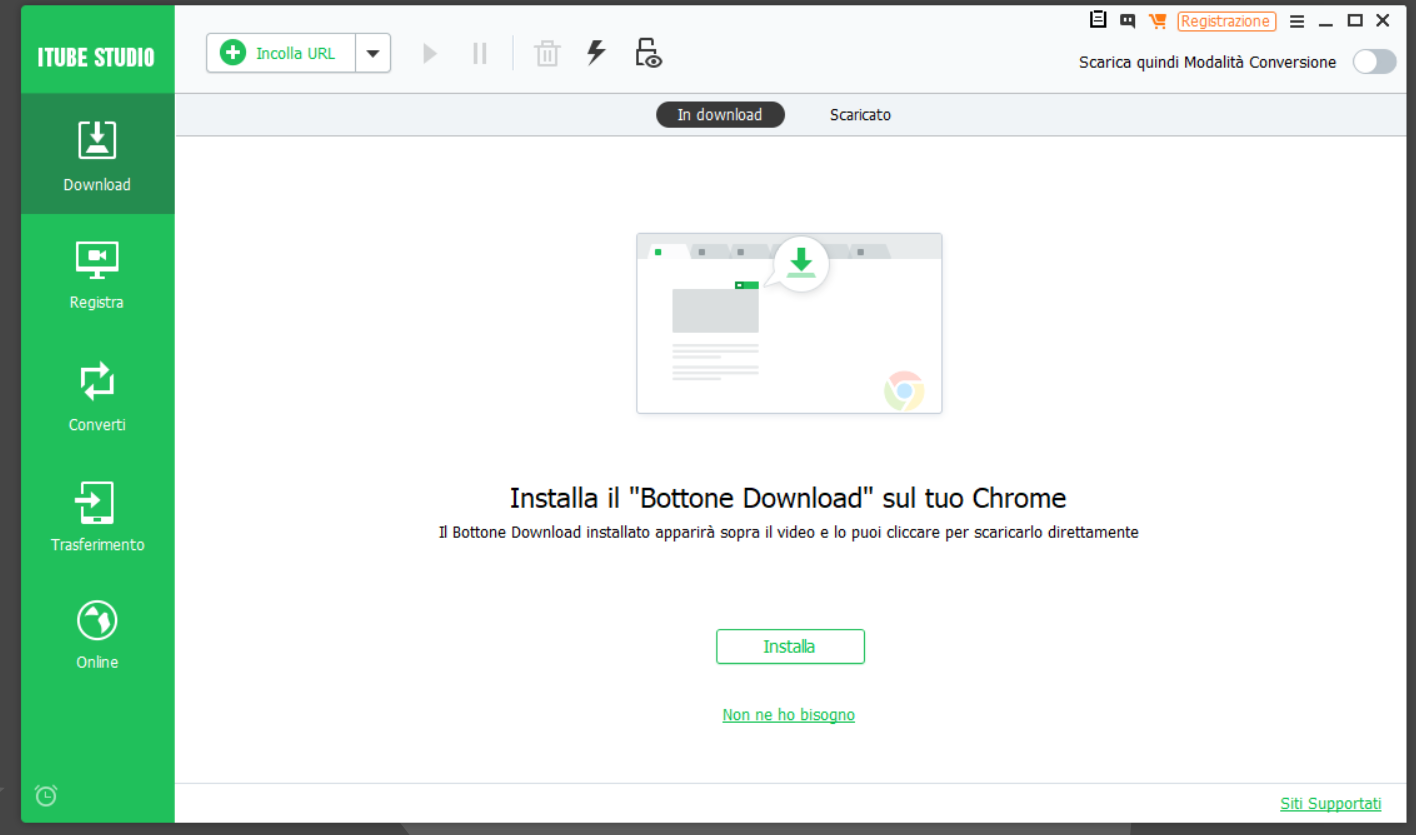Go to the Converti section

point(97,395)
